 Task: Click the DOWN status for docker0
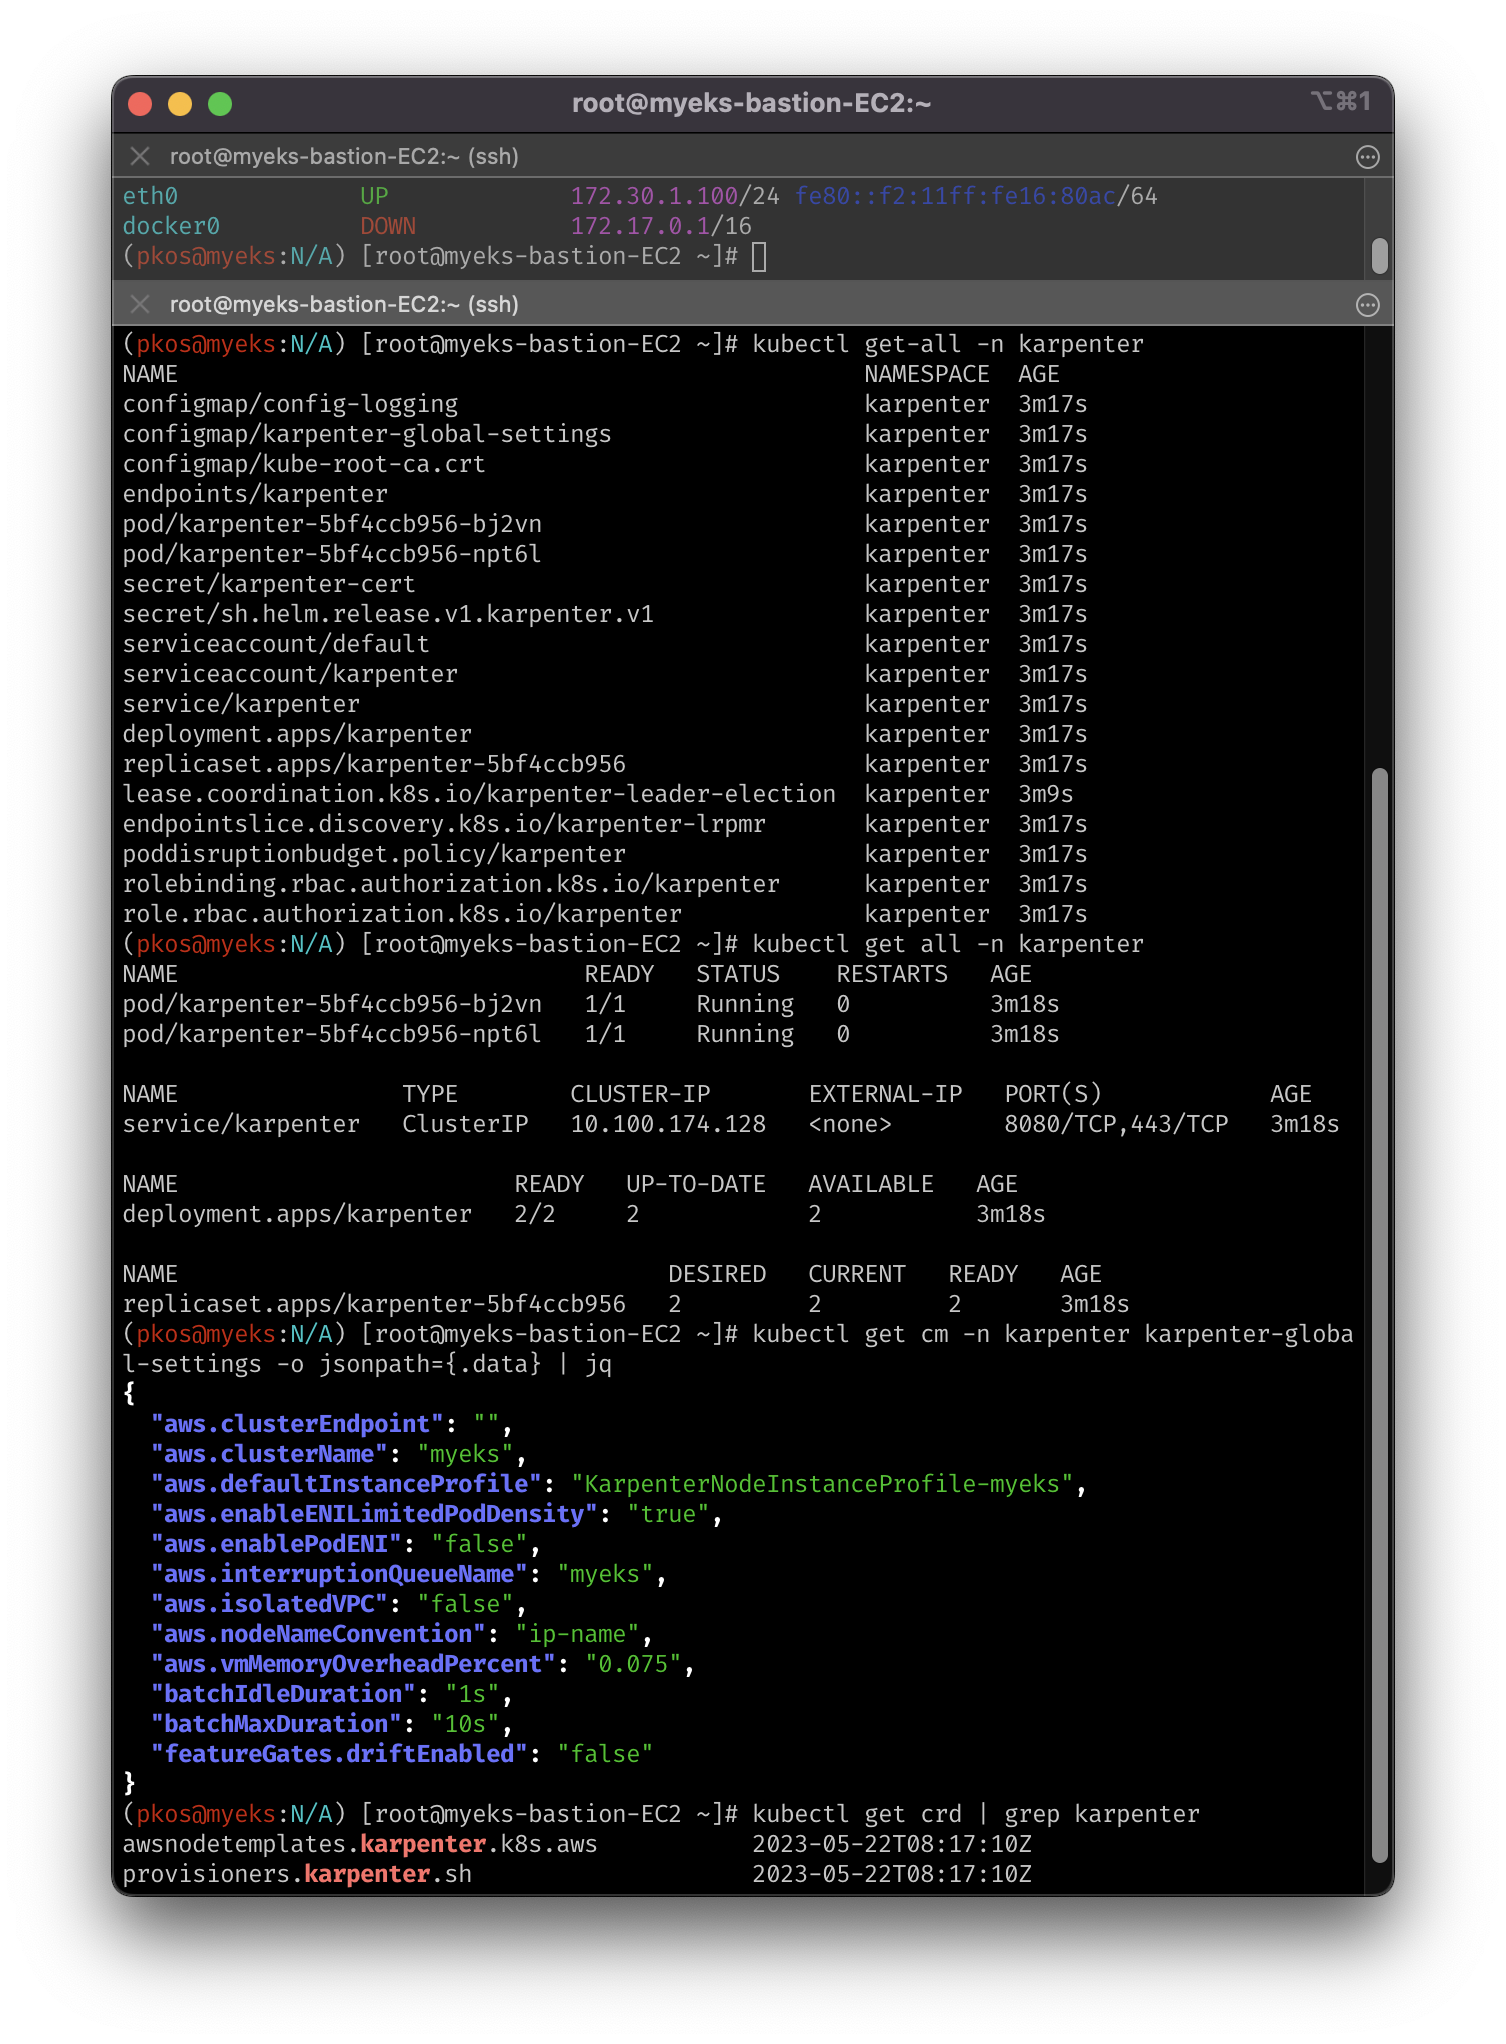pos(388,226)
